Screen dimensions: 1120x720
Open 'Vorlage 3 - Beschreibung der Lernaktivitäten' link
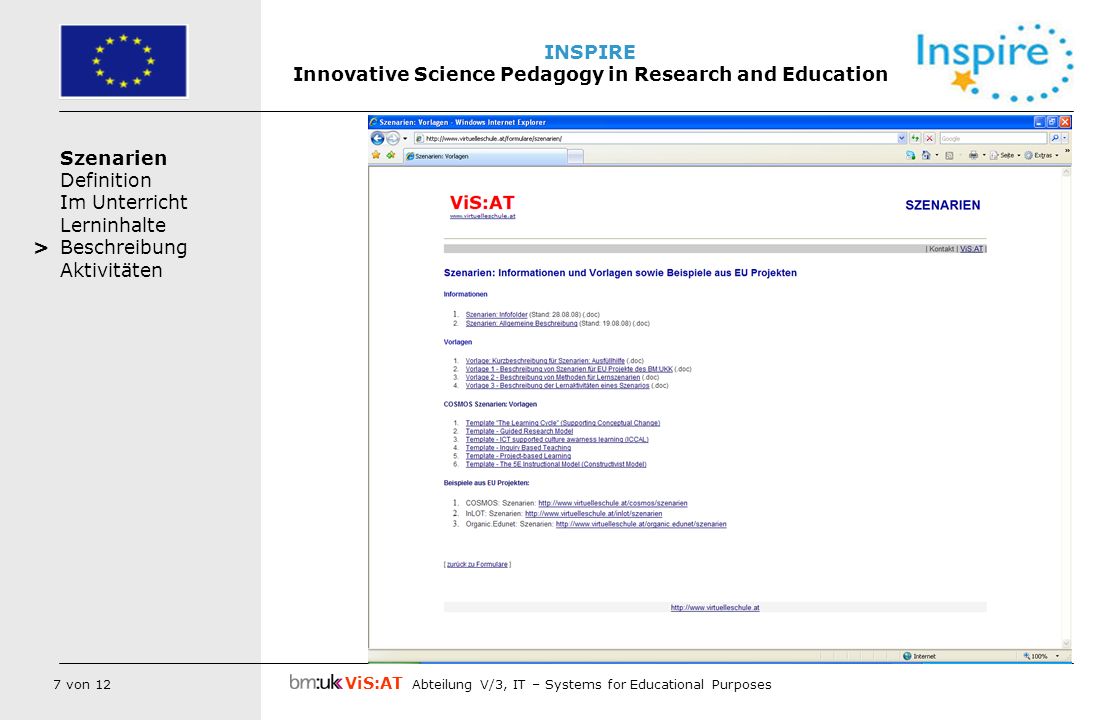click(x=558, y=386)
